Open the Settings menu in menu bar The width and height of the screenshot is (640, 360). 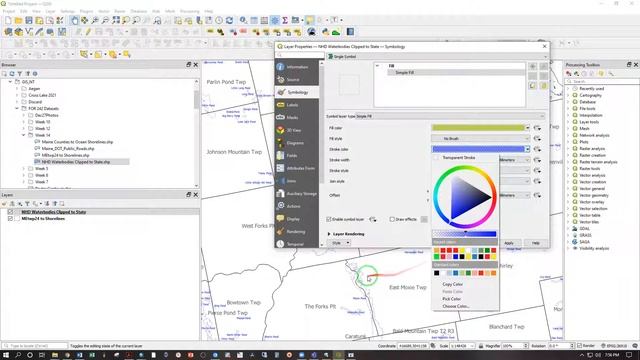coord(68,11)
